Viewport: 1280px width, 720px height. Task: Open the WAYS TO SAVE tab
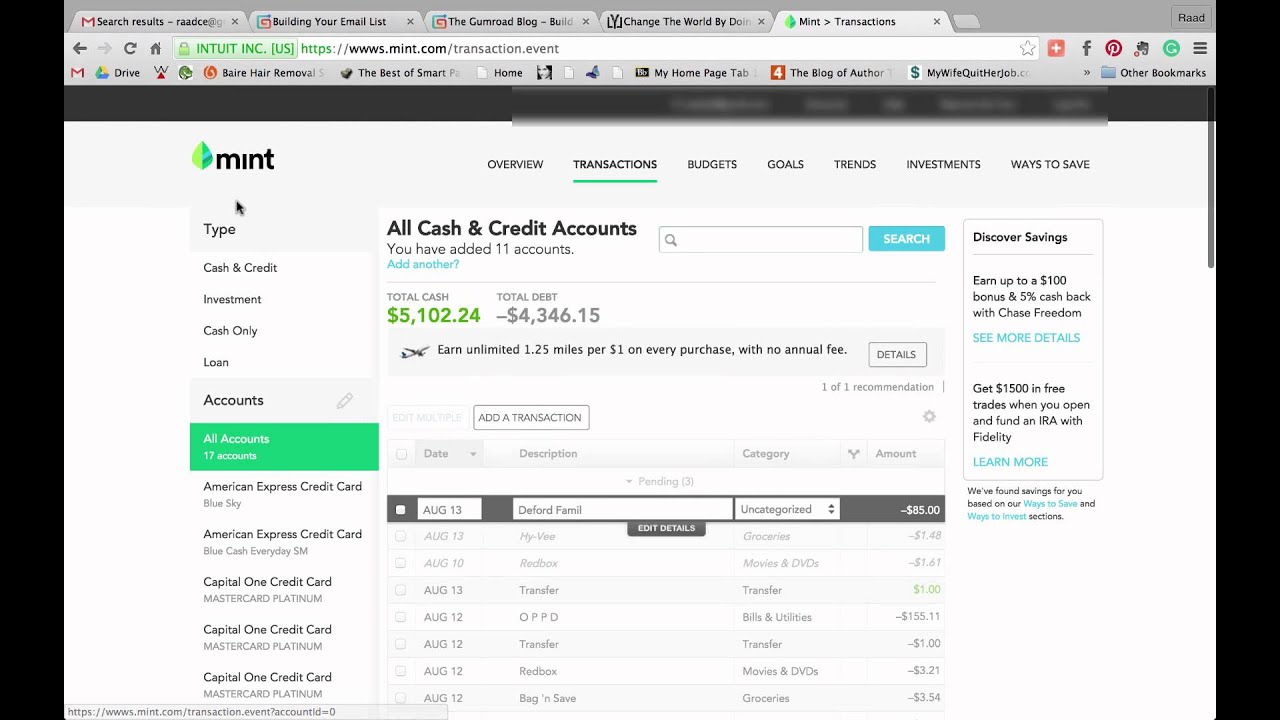[1050, 164]
